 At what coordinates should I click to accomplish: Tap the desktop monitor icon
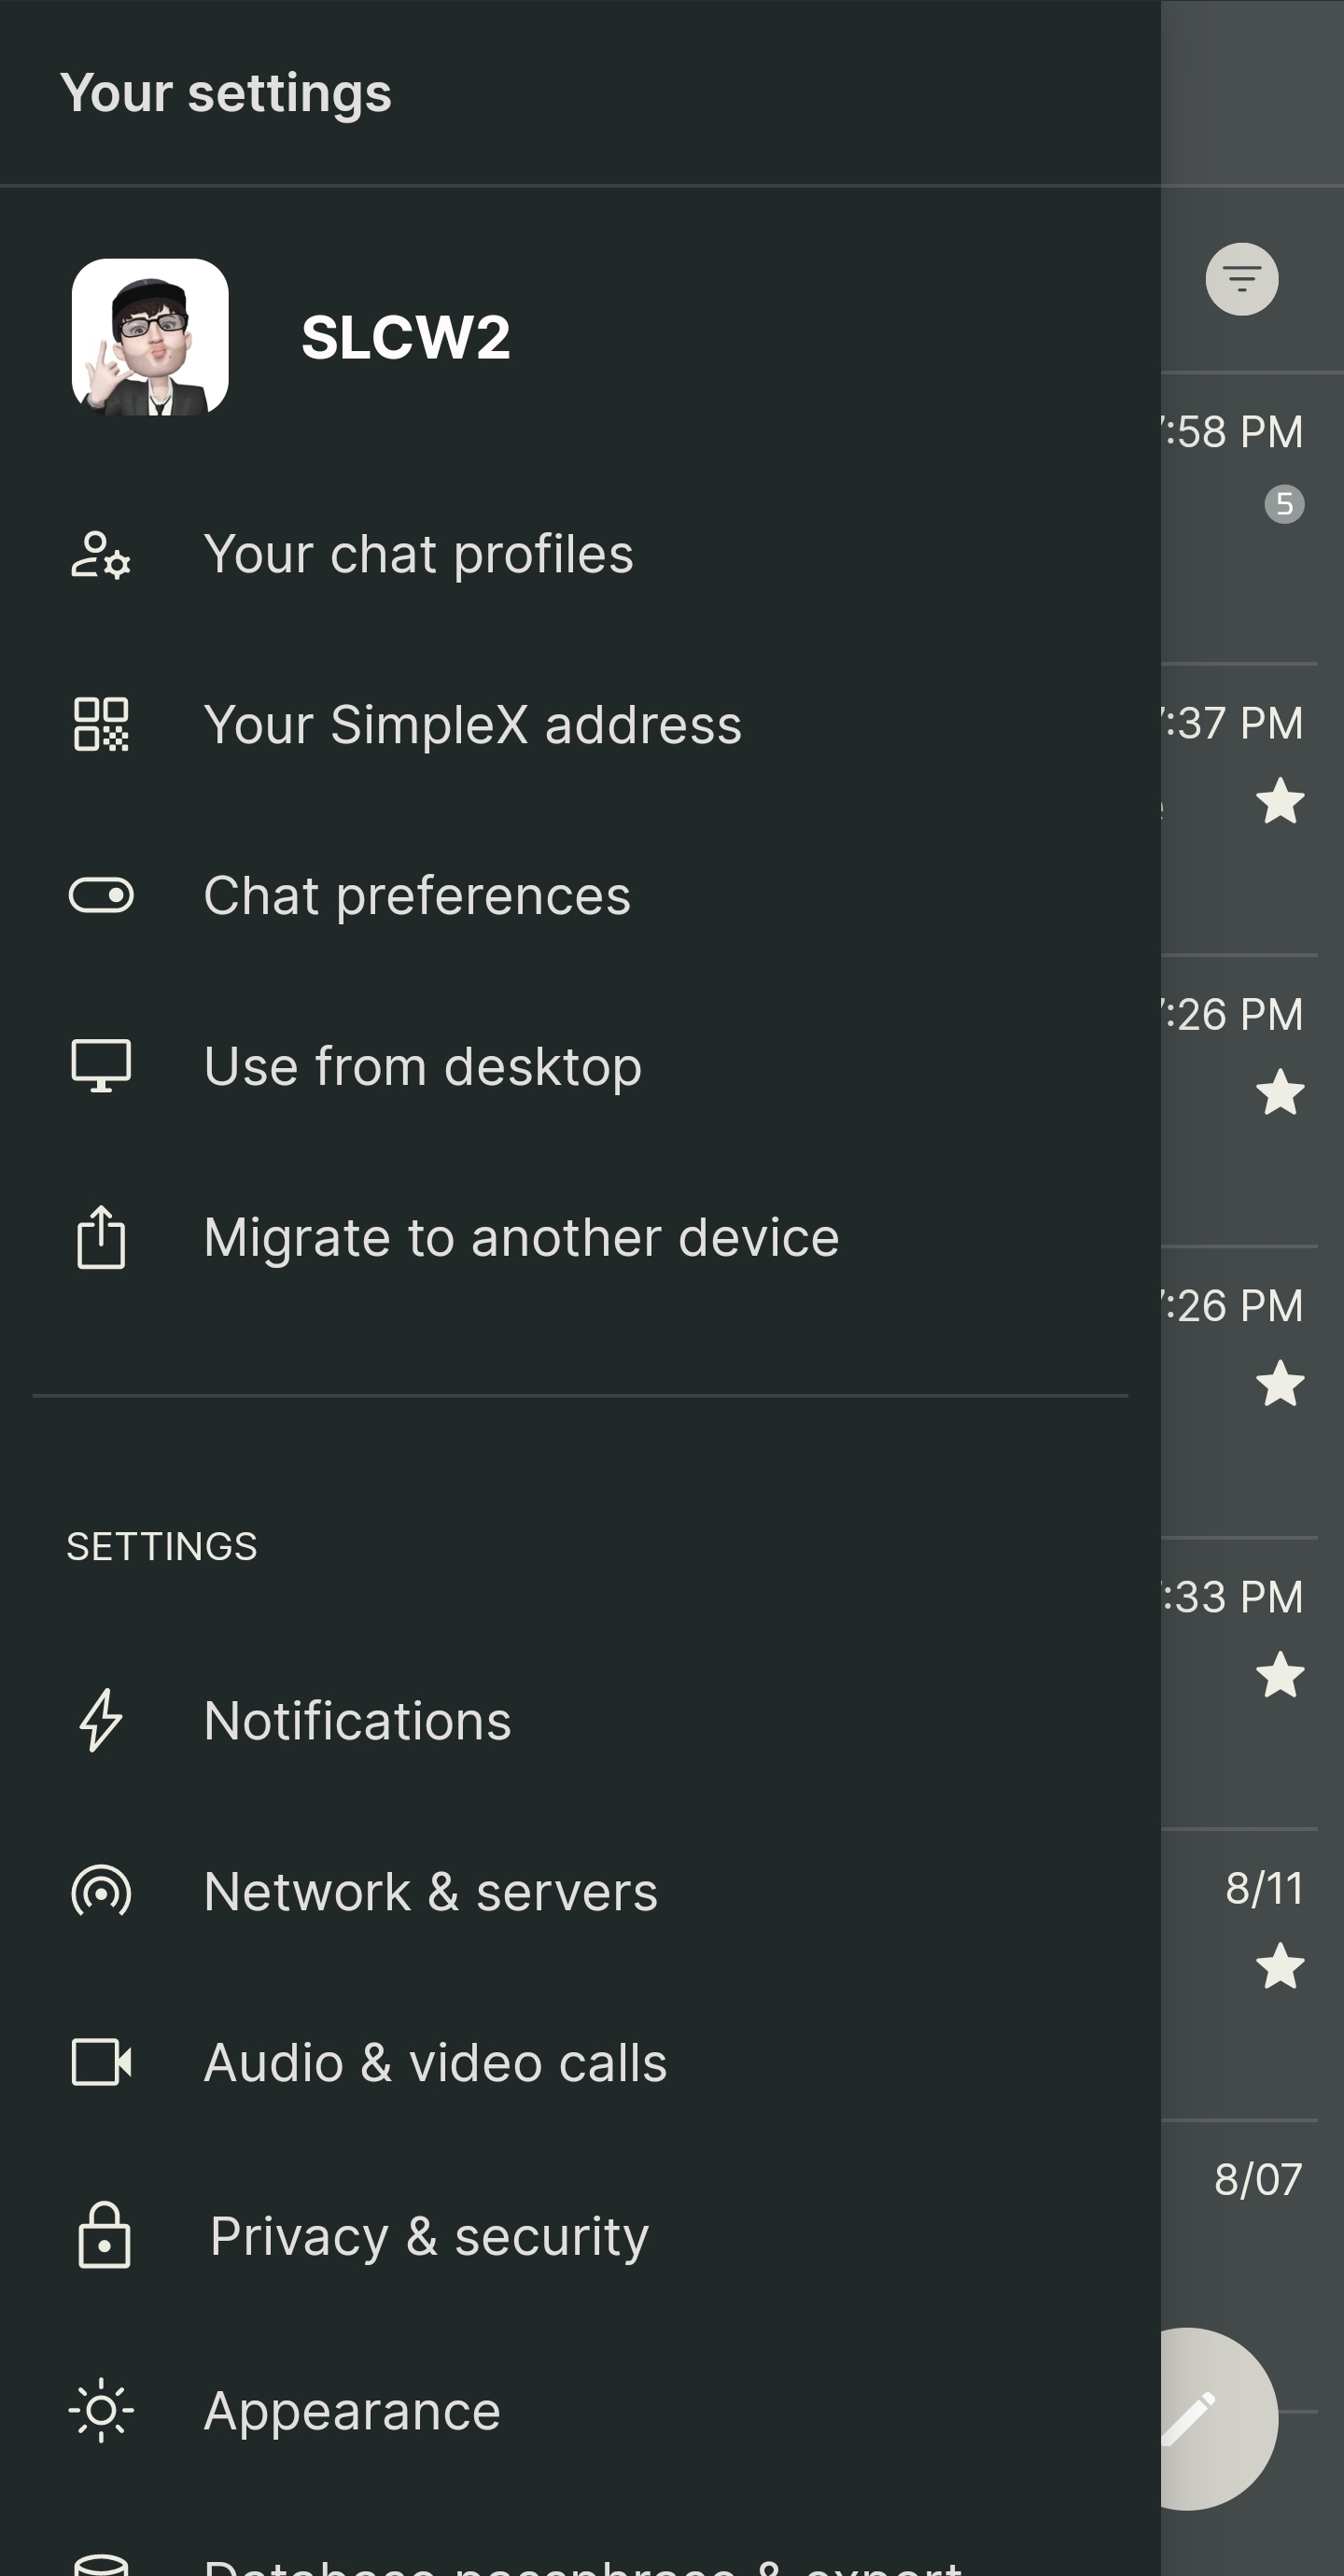pos(101,1065)
